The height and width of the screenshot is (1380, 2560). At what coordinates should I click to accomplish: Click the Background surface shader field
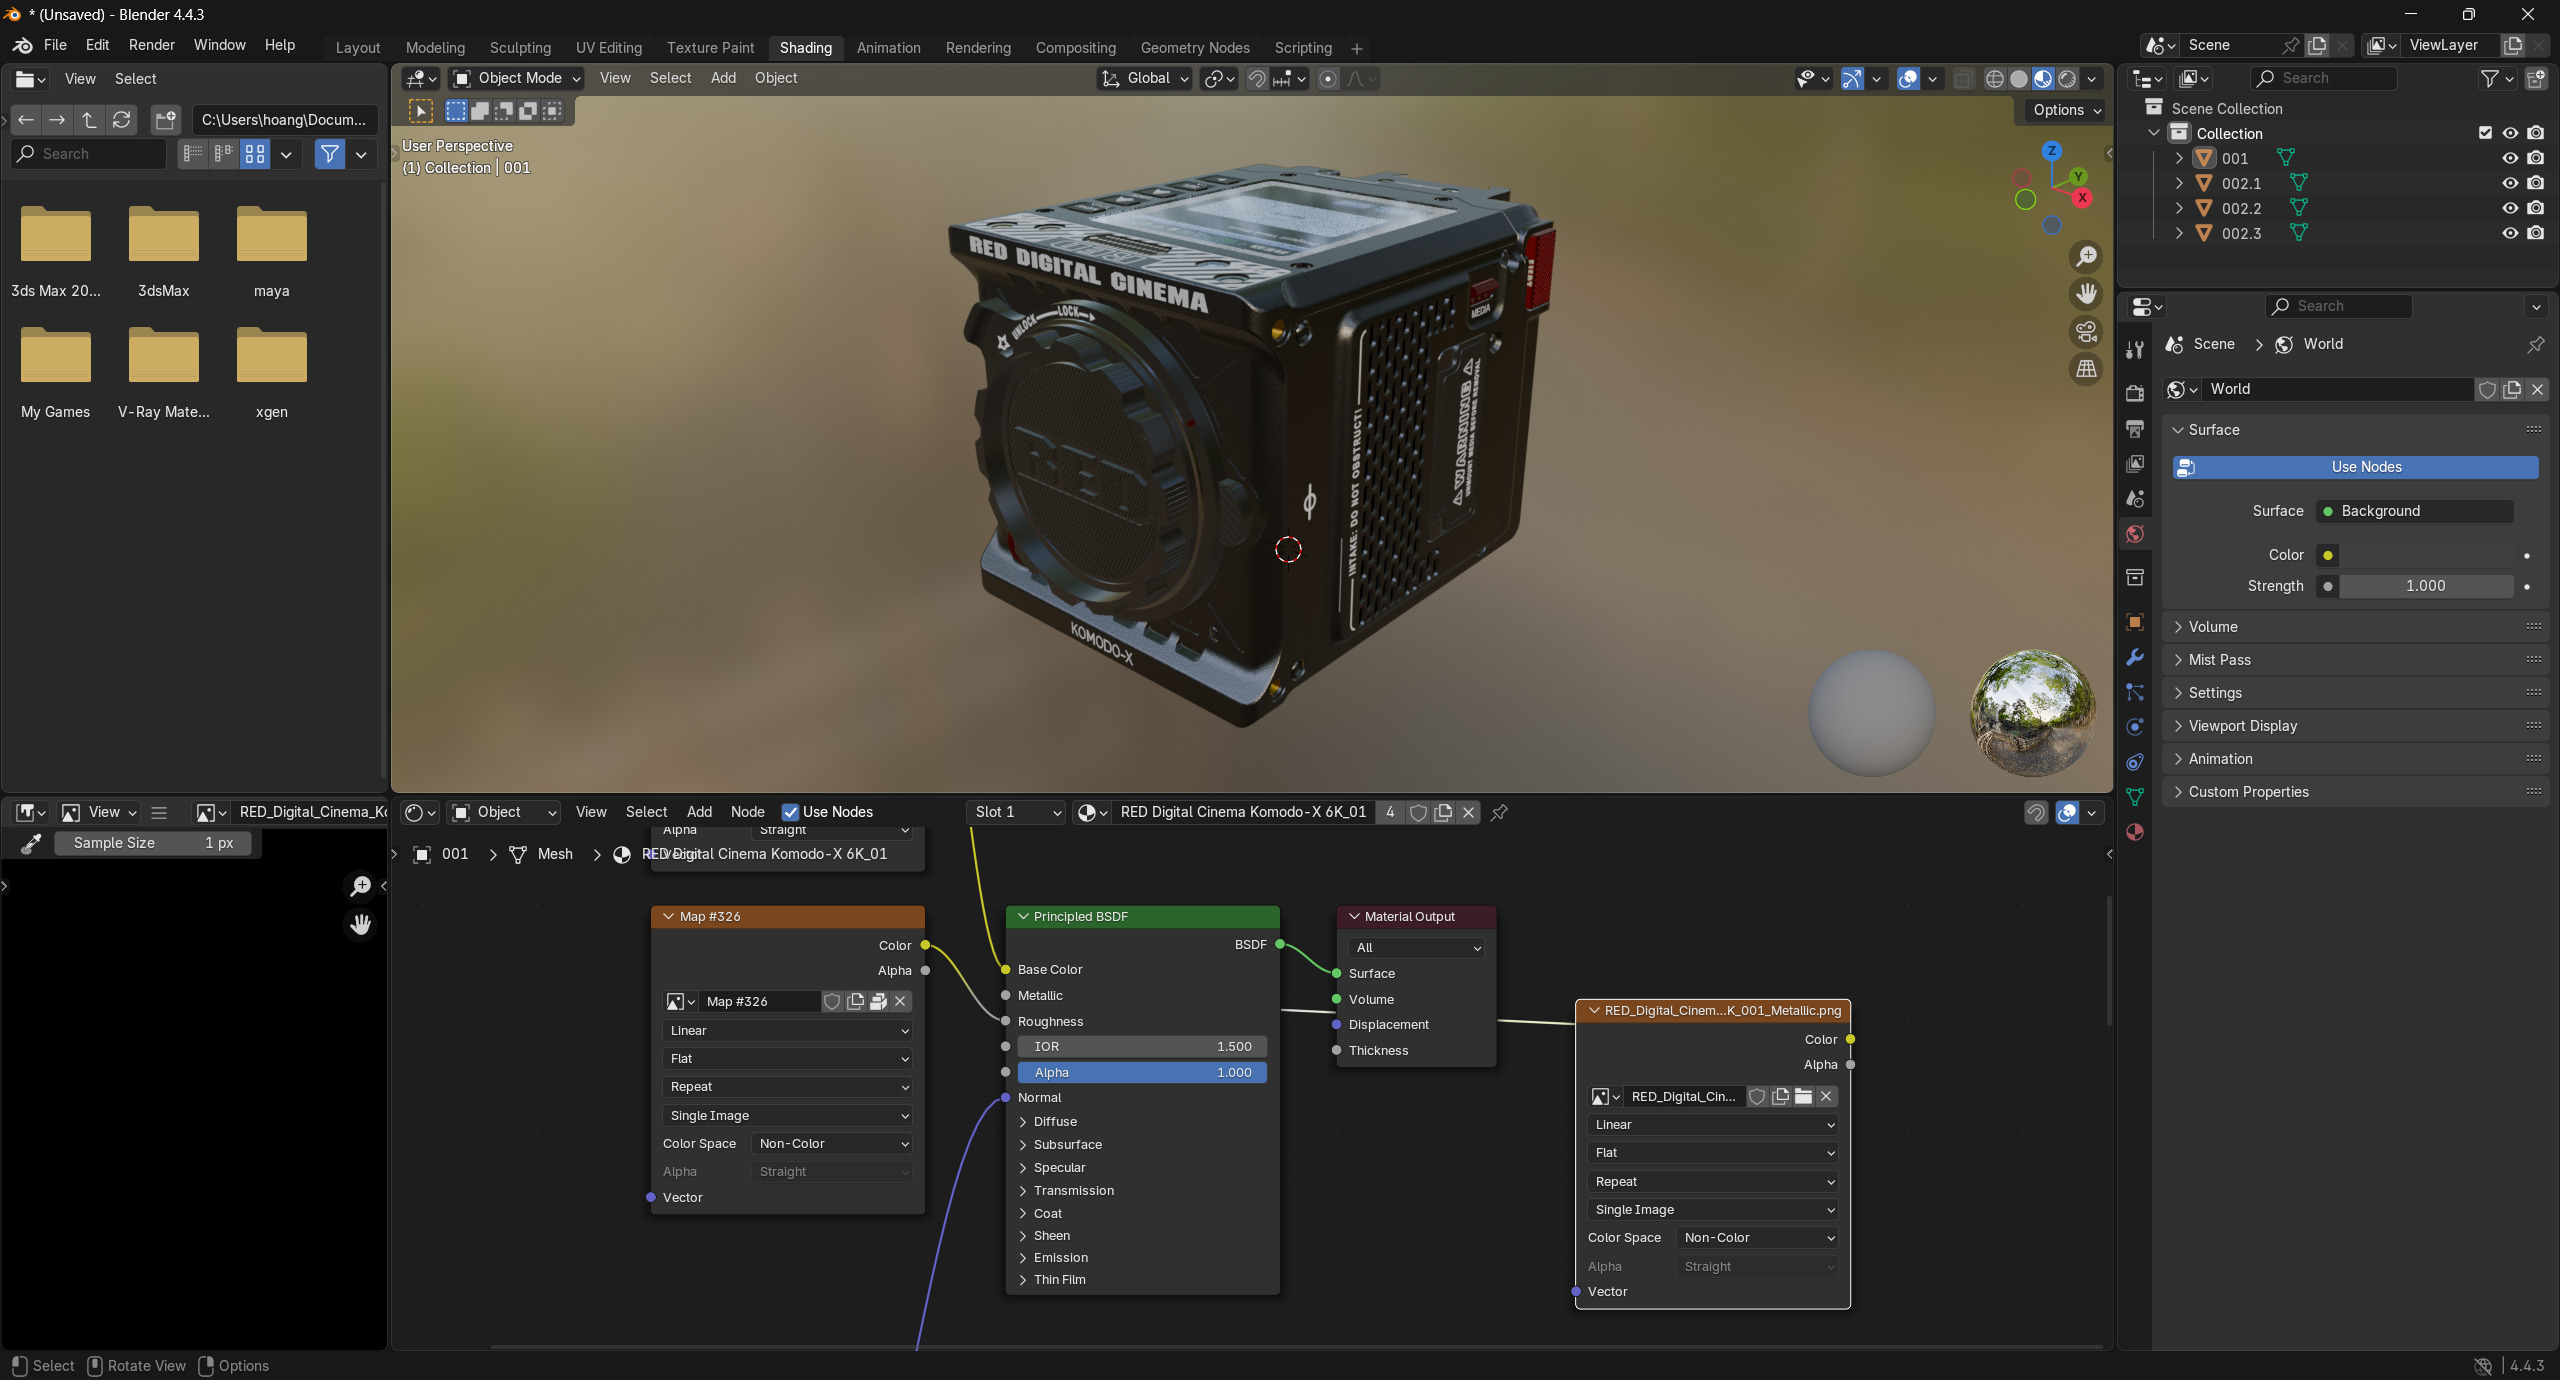point(2414,511)
